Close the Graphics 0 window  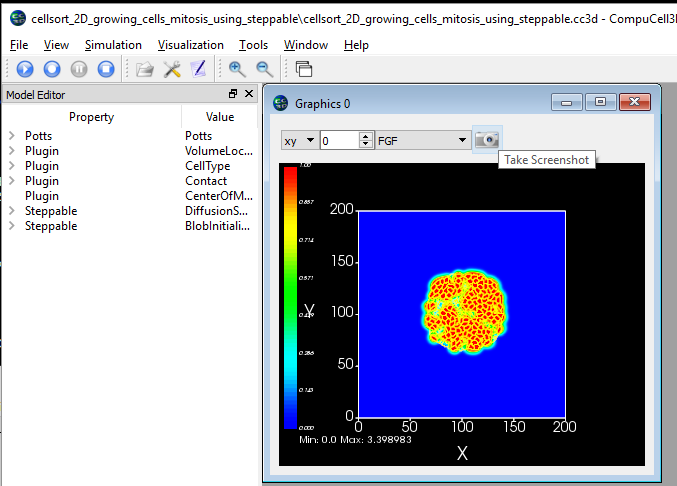(x=635, y=102)
